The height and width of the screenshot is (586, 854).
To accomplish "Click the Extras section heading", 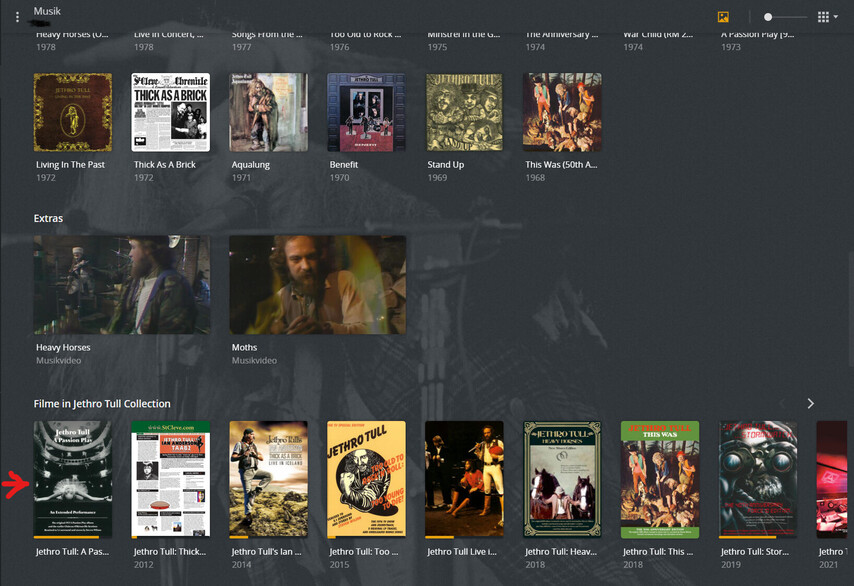I will (48, 218).
